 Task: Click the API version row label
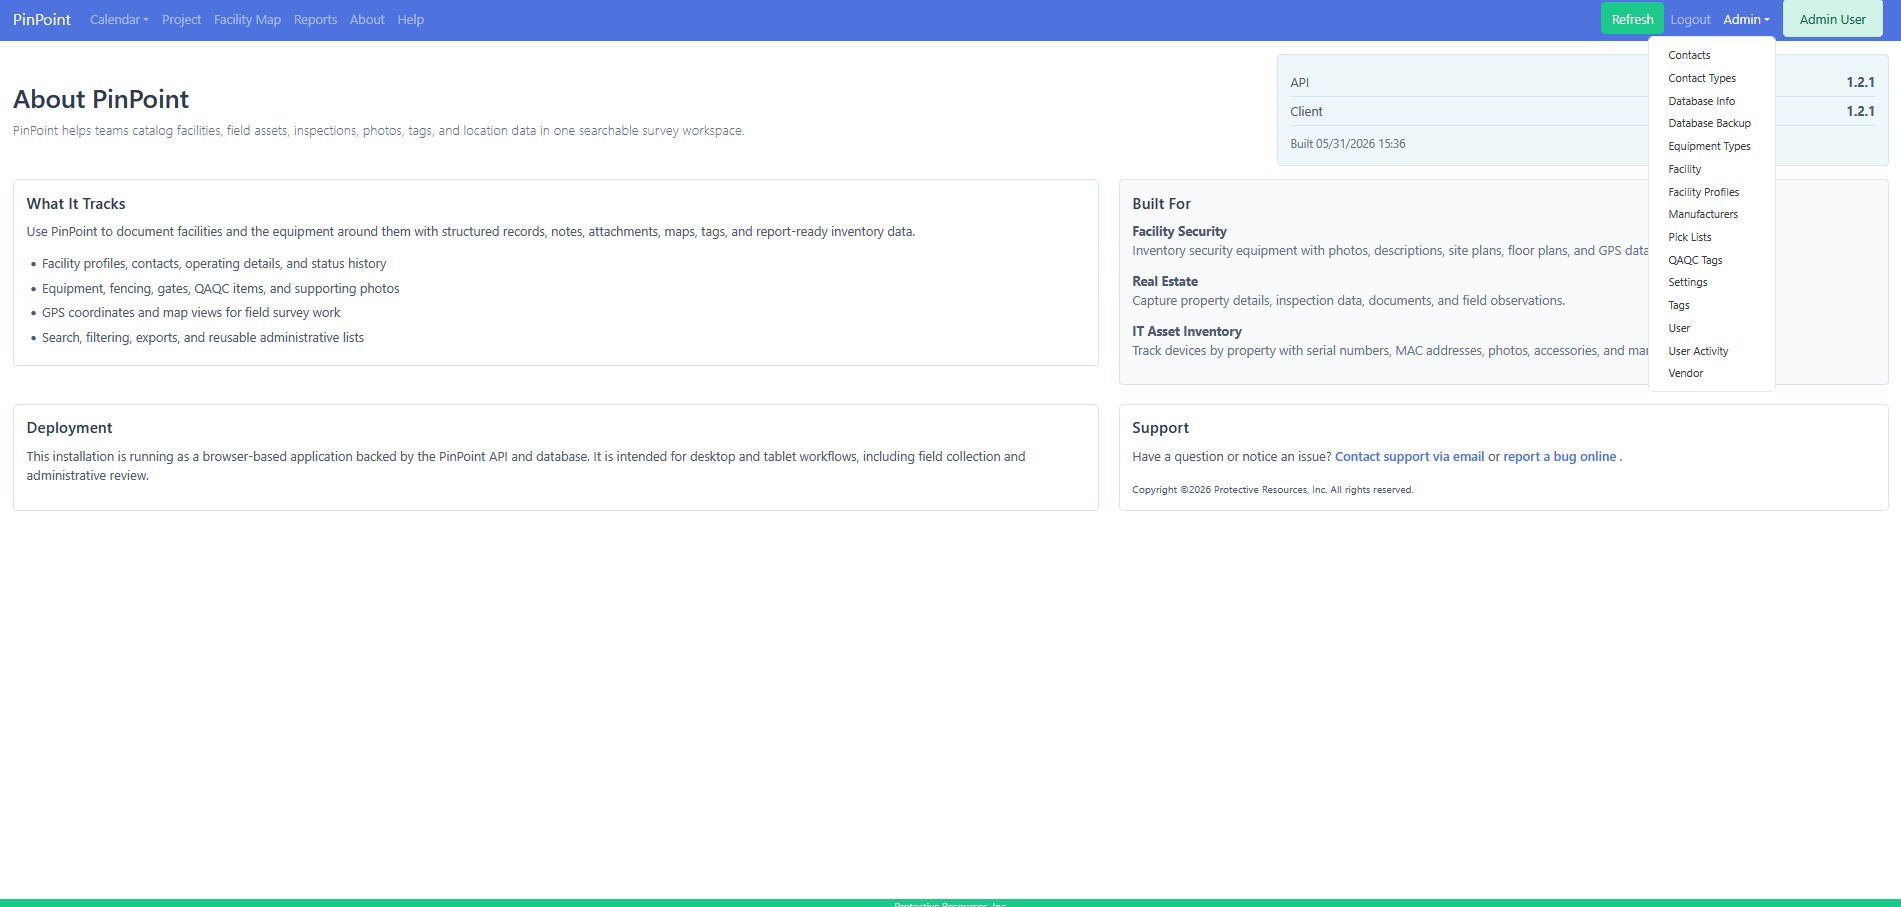1299,83
